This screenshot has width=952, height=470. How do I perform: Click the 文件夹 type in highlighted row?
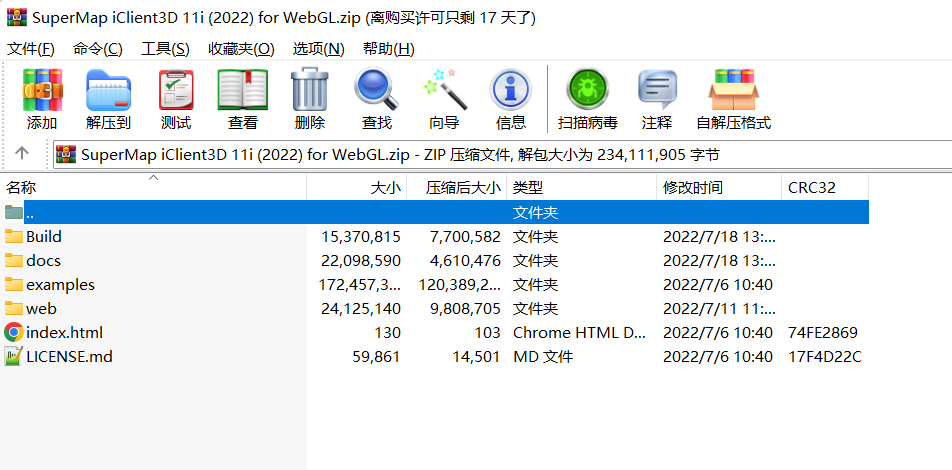[x=536, y=213]
